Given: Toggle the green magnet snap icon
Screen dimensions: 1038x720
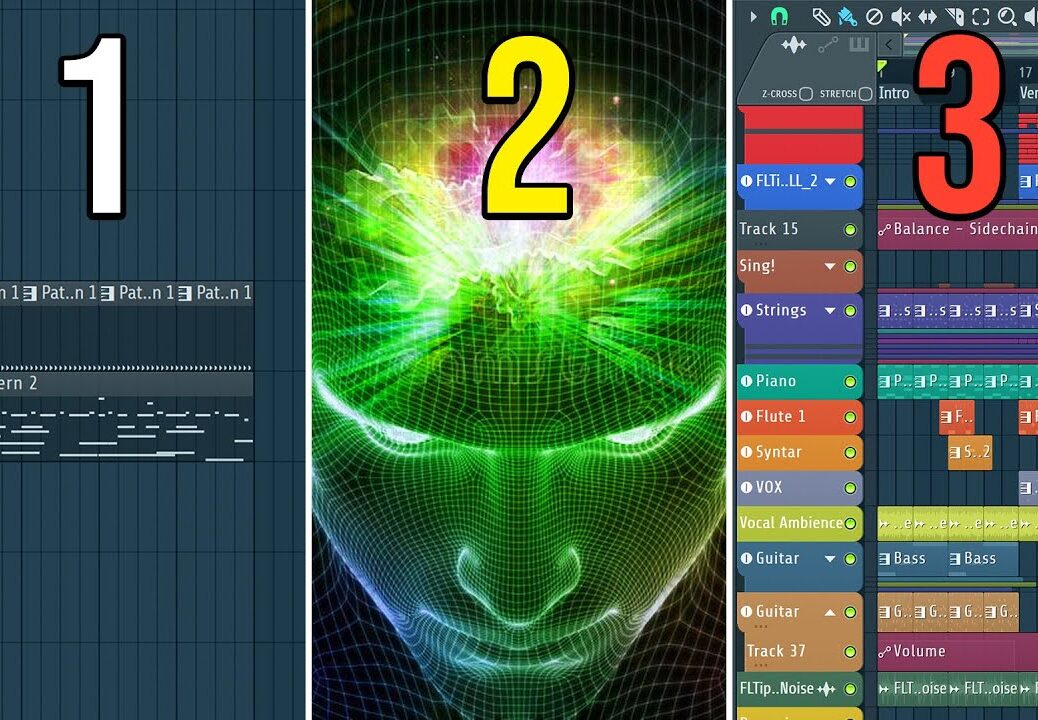Looking at the screenshot, I should point(779,17).
